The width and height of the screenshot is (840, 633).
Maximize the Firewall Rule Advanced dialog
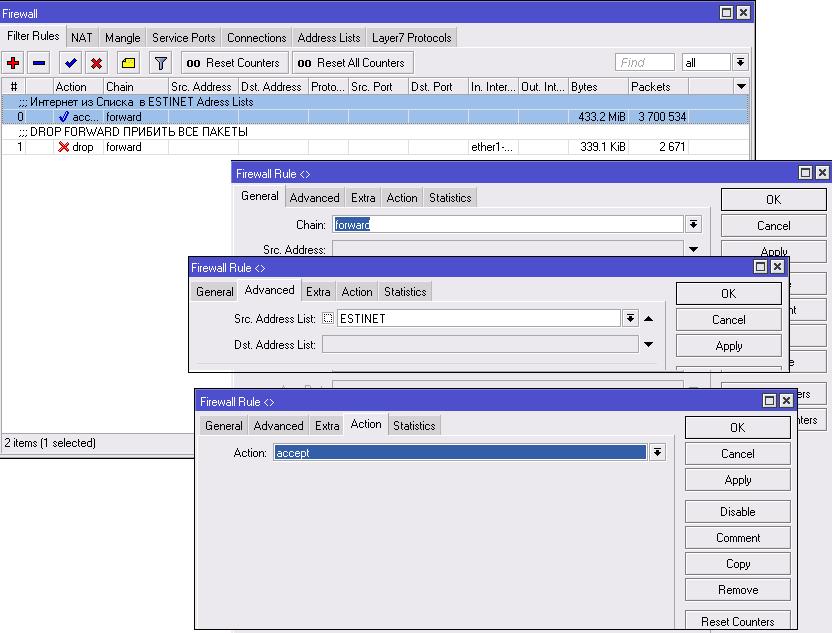760,267
